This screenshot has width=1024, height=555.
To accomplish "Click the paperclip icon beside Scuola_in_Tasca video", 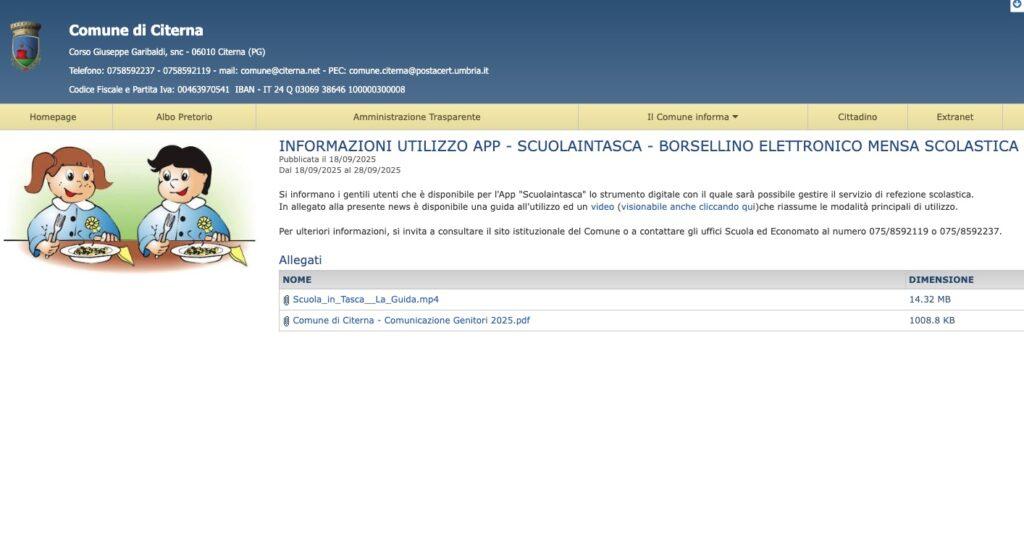I will click(x=286, y=300).
